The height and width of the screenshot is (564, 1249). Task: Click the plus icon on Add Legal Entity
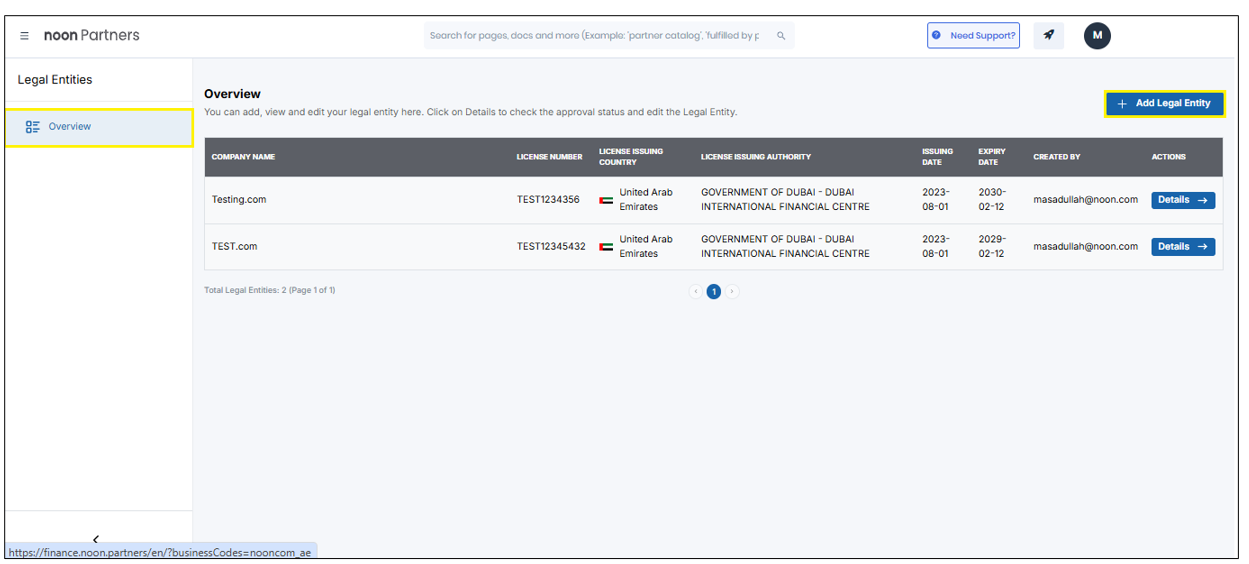(x=1122, y=104)
